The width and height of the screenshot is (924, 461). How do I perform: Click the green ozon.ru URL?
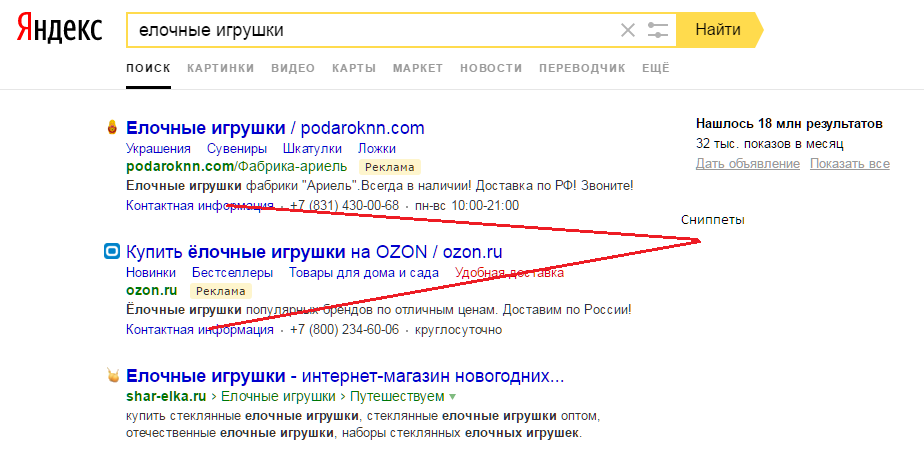pyautogui.click(x=152, y=291)
